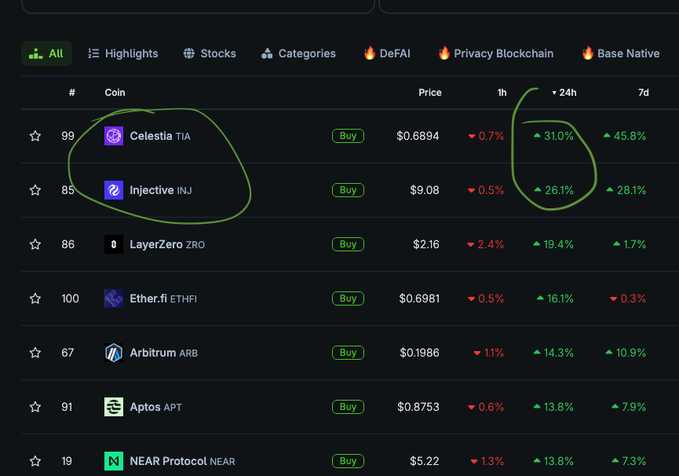Star the Ether.fi row

tap(35, 298)
